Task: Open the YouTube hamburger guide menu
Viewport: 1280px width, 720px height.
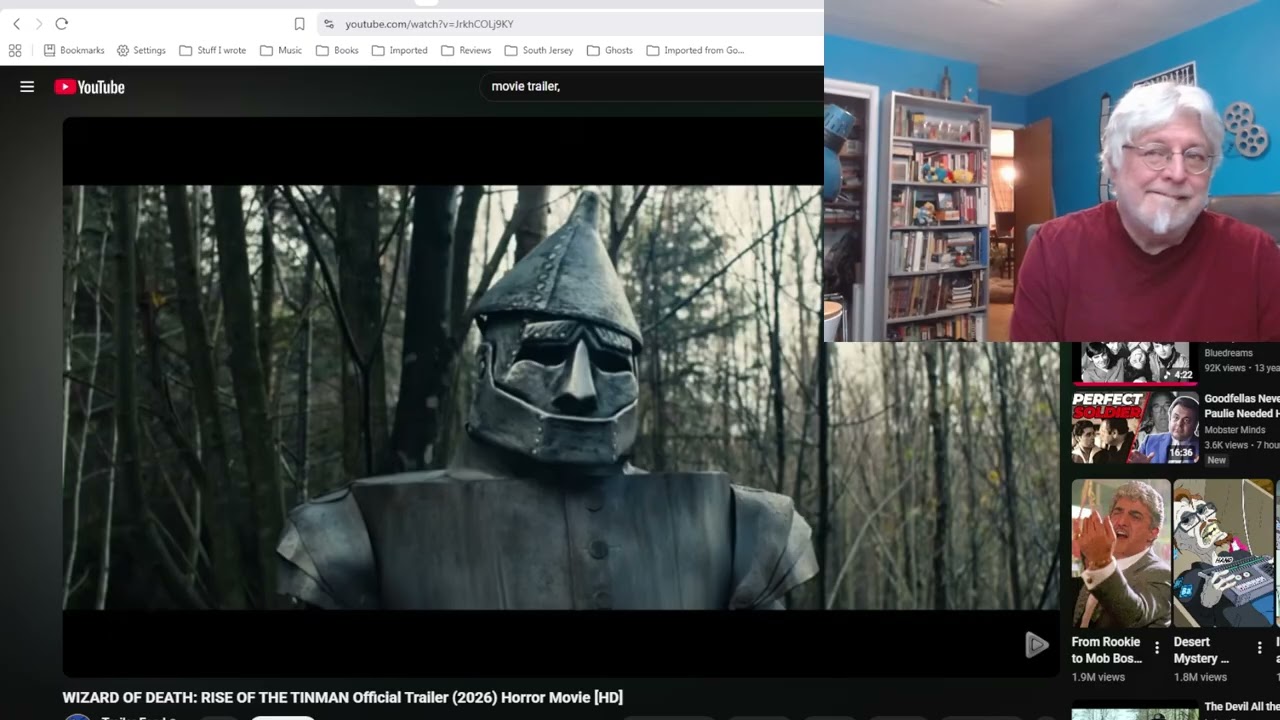Action: pyautogui.click(x=27, y=87)
